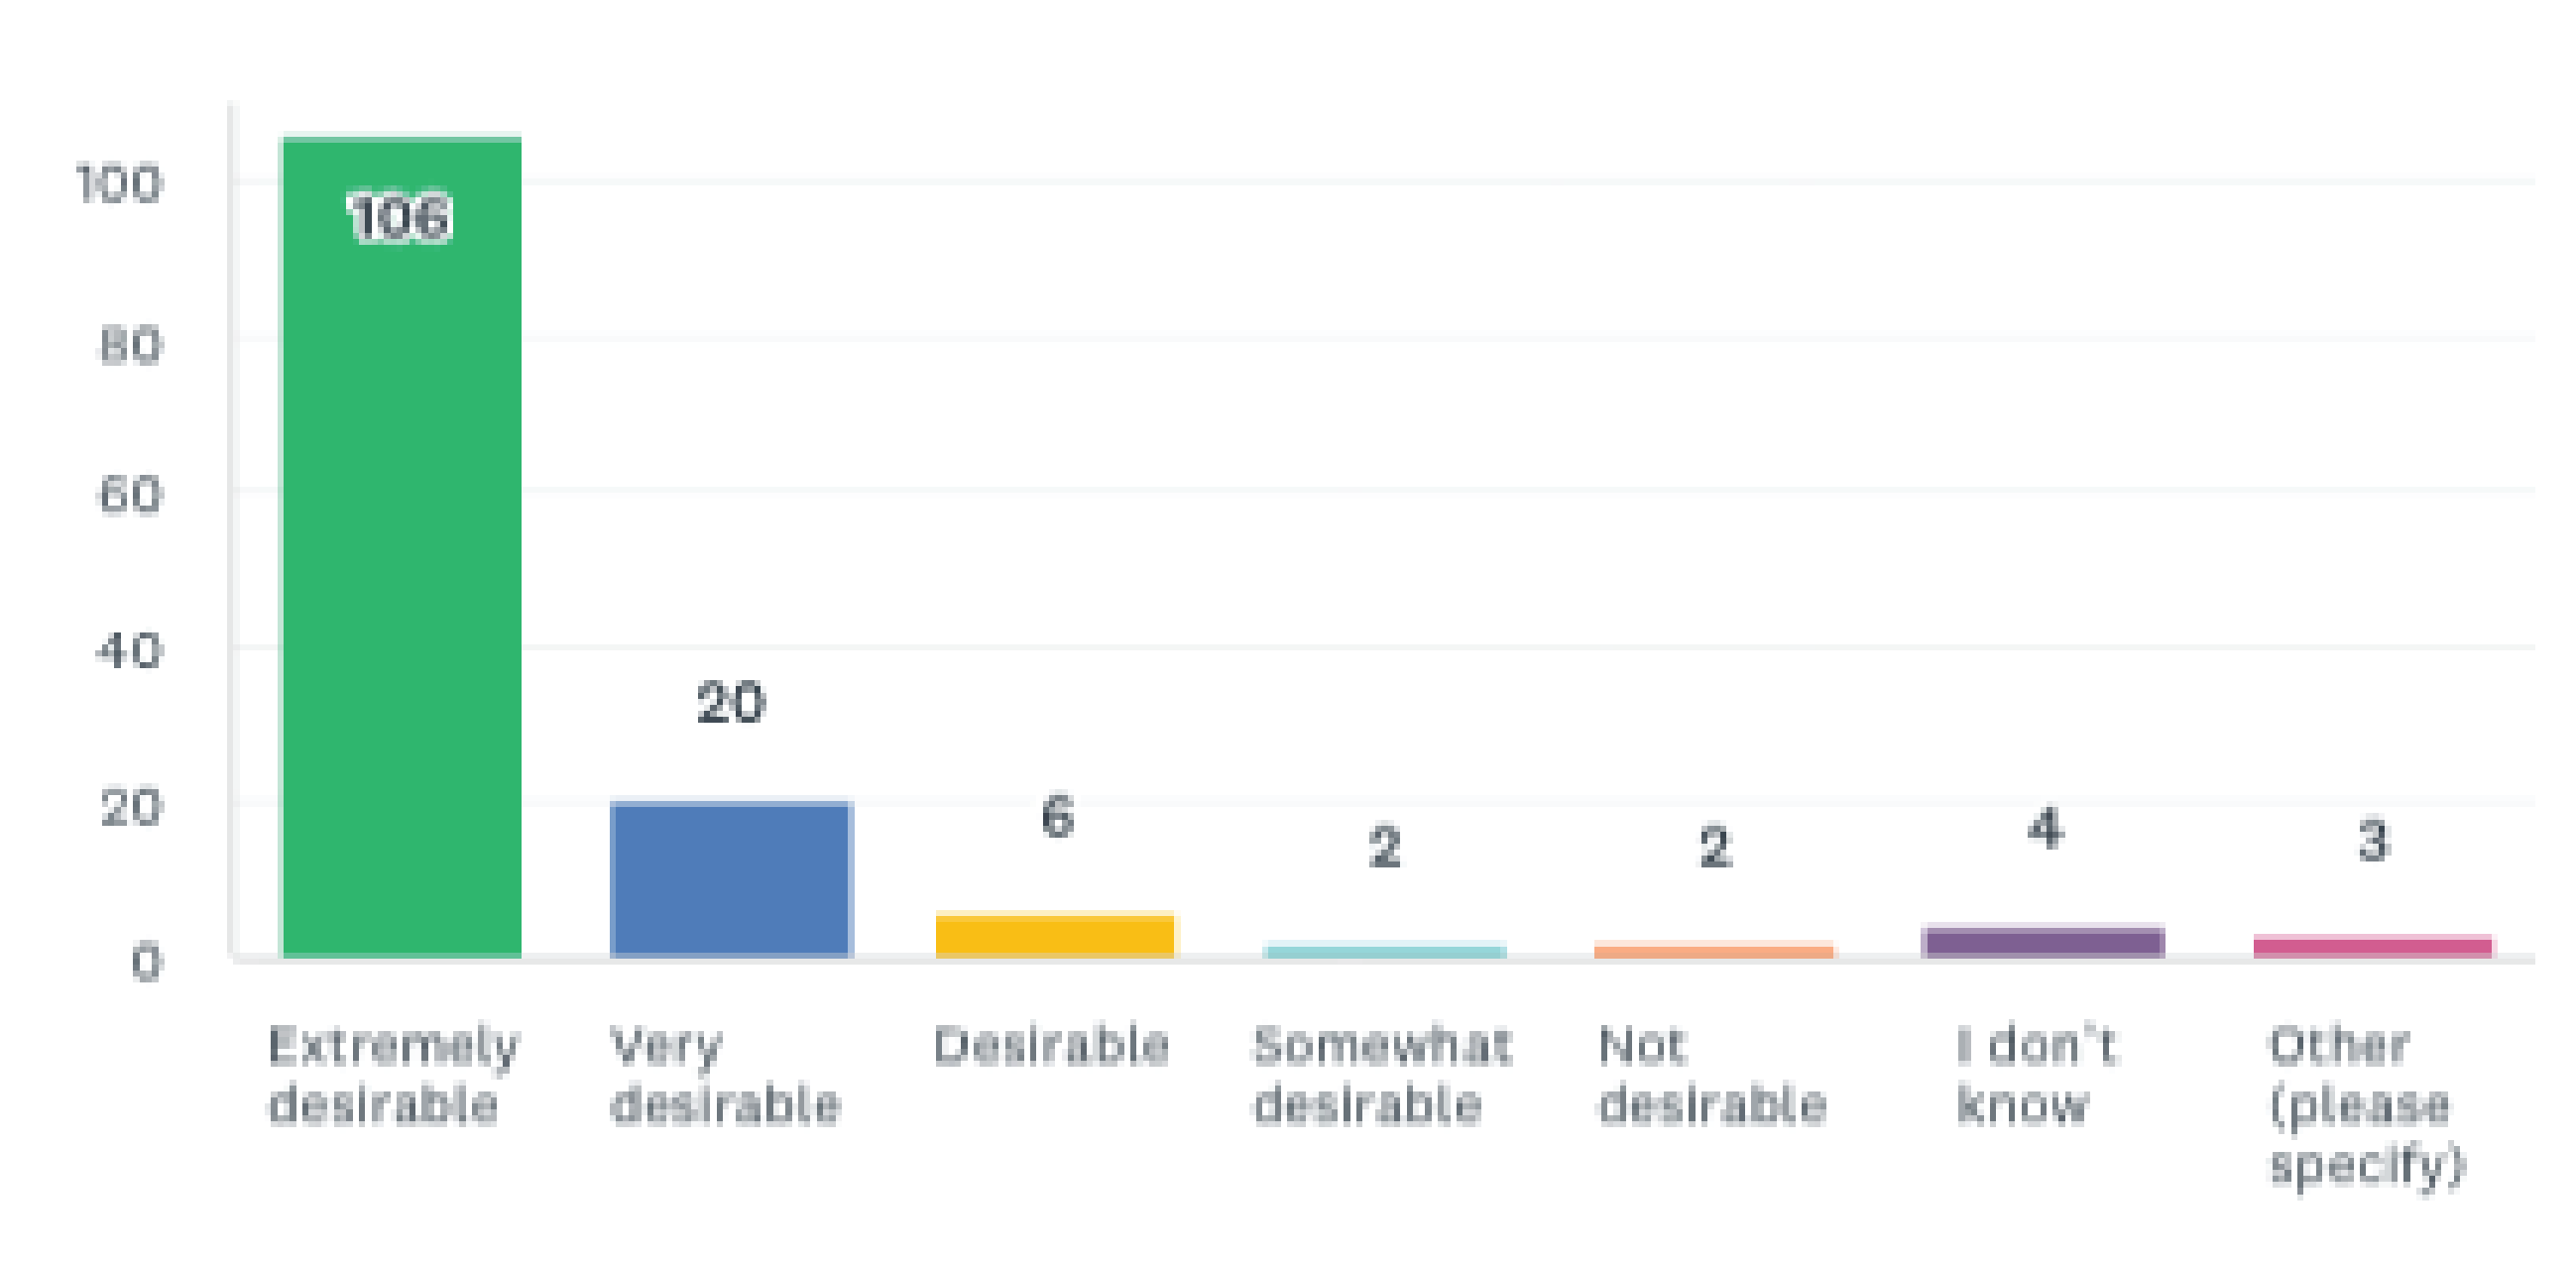This screenshot has width=2576, height=1262.
Task: Click the Other (please specify) axis label
Action: (2366, 1105)
